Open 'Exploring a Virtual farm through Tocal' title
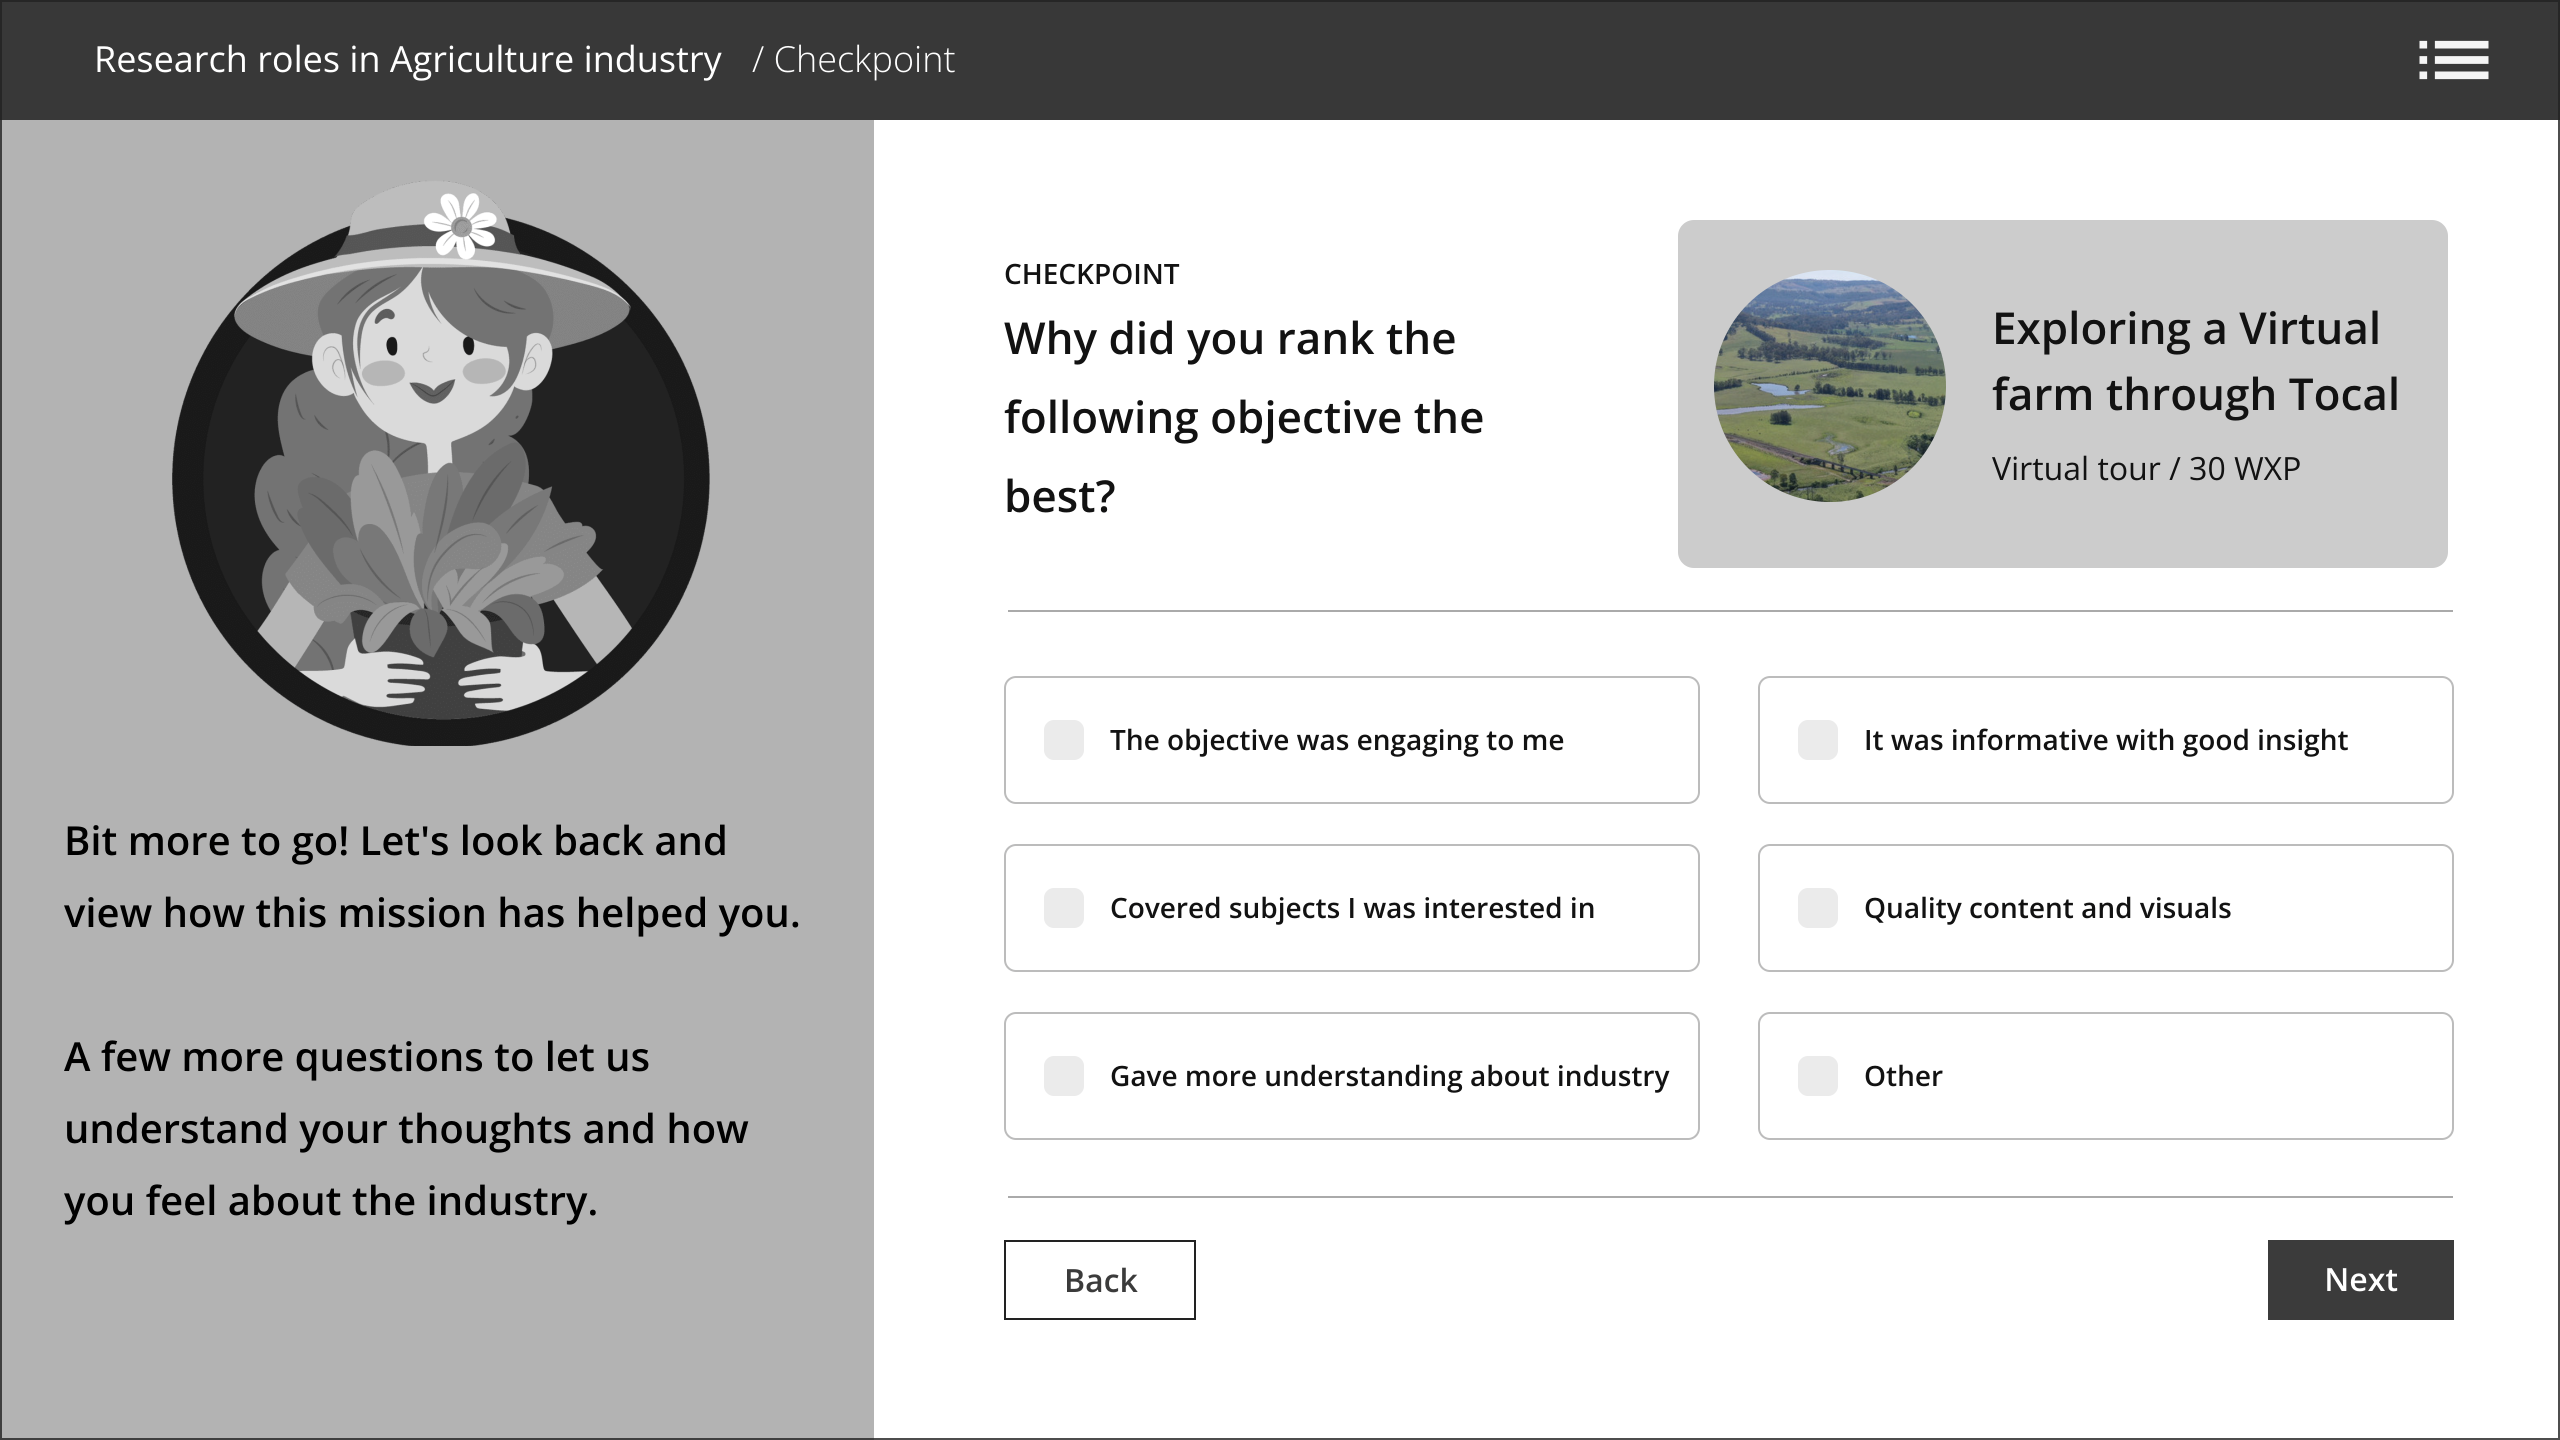2560x1440 pixels. point(2194,361)
